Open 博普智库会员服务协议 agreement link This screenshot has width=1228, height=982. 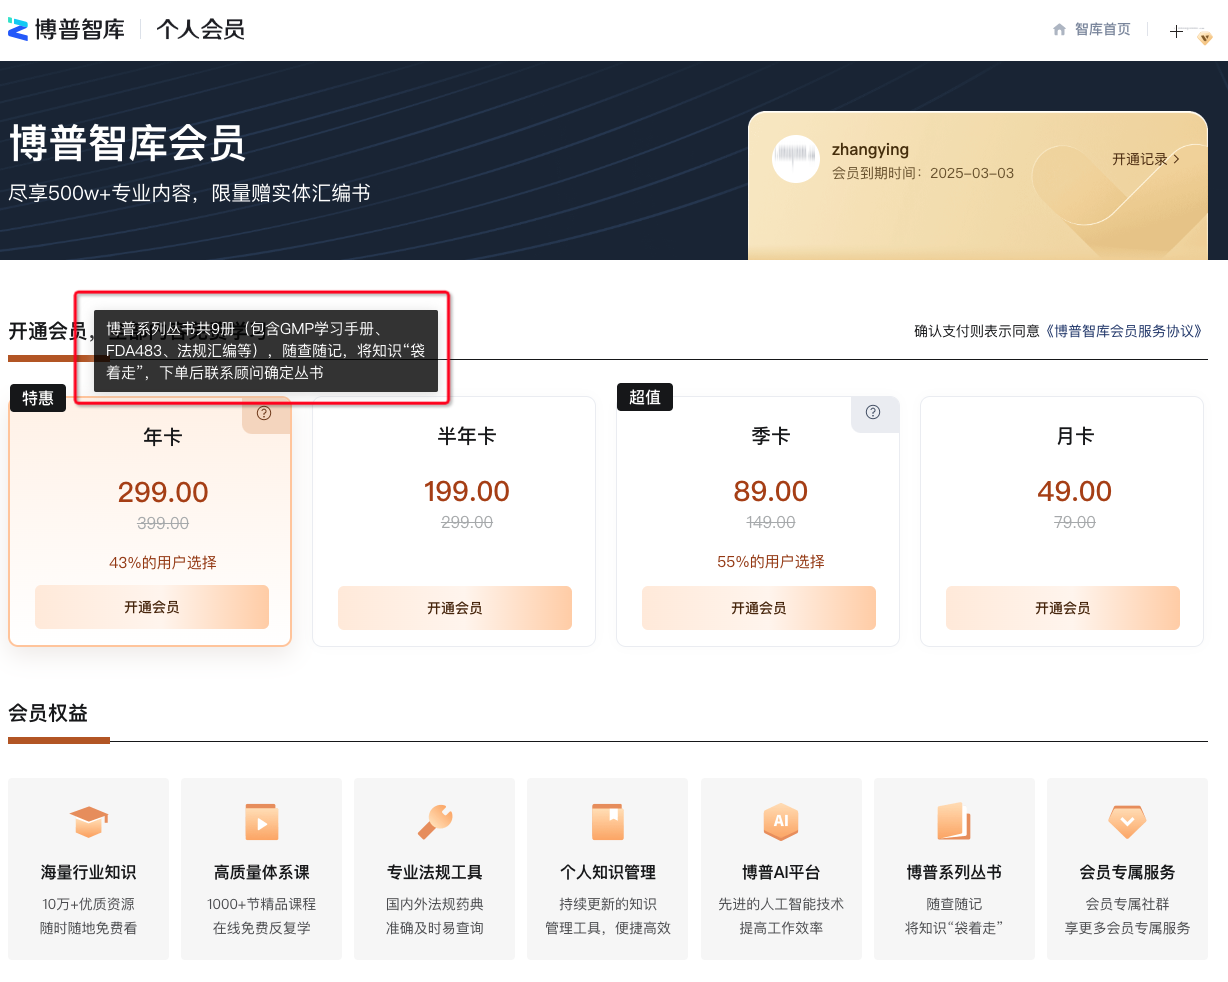point(1125,331)
